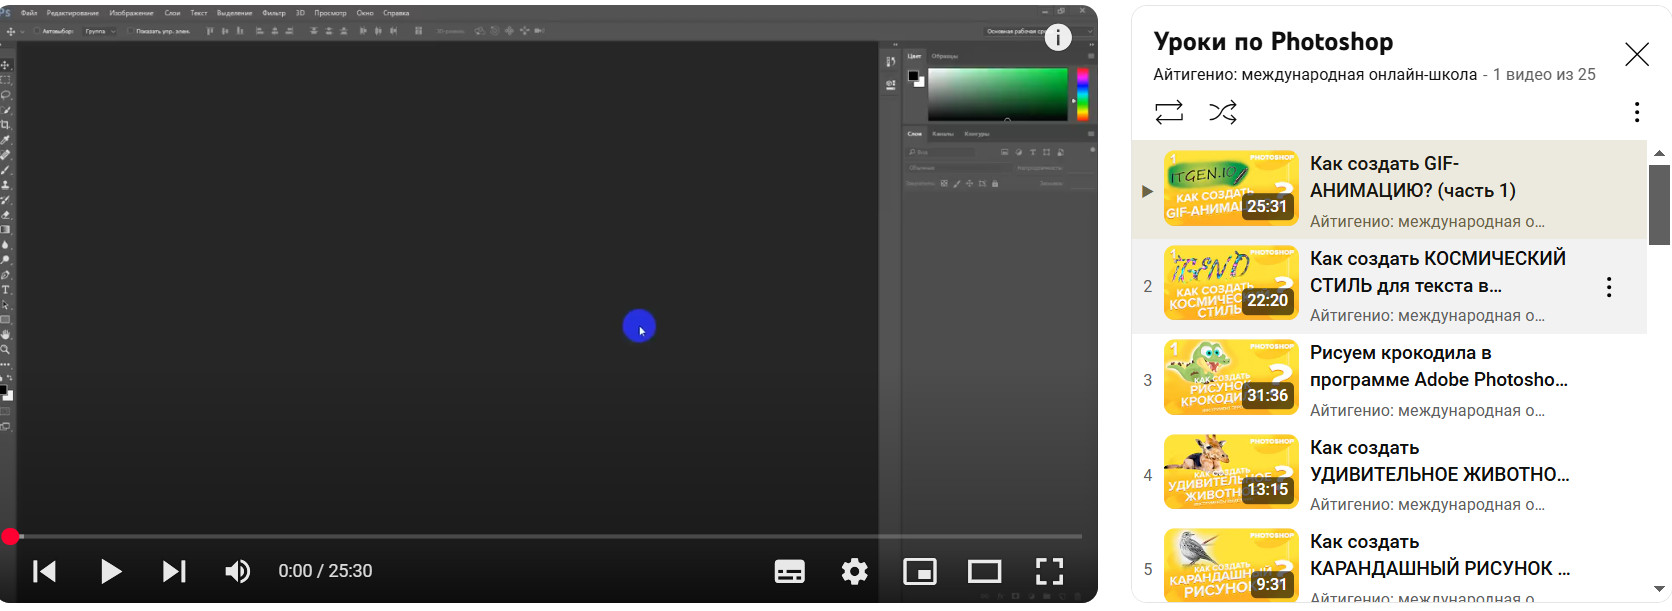Skip to the next video

(174, 571)
